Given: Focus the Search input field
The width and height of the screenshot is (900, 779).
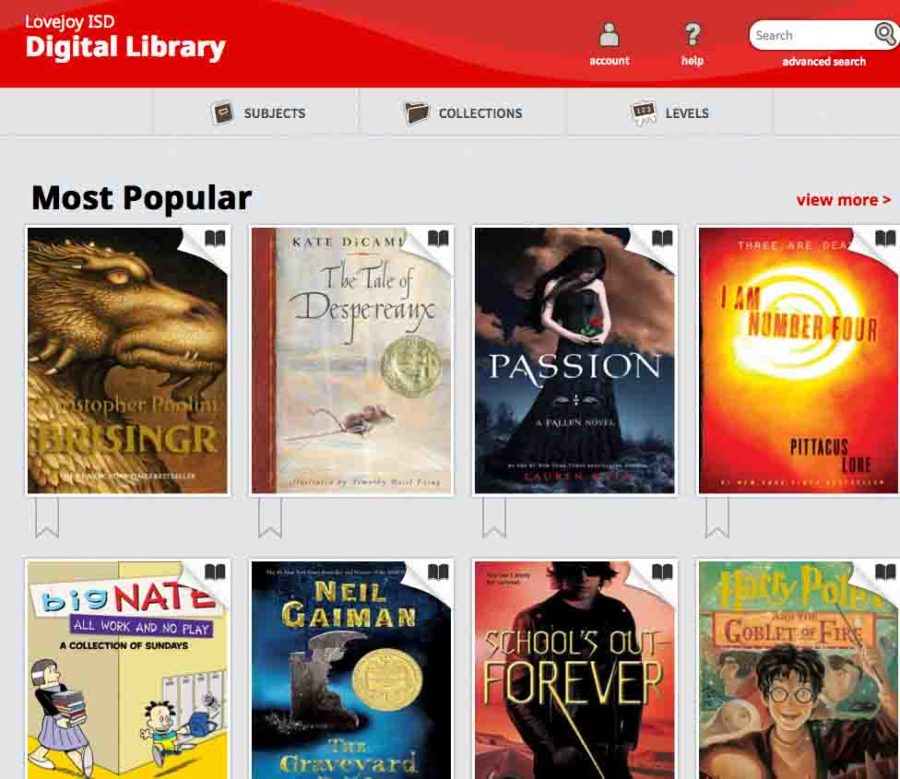Looking at the screenshot, I should click(x=812, y=35).
